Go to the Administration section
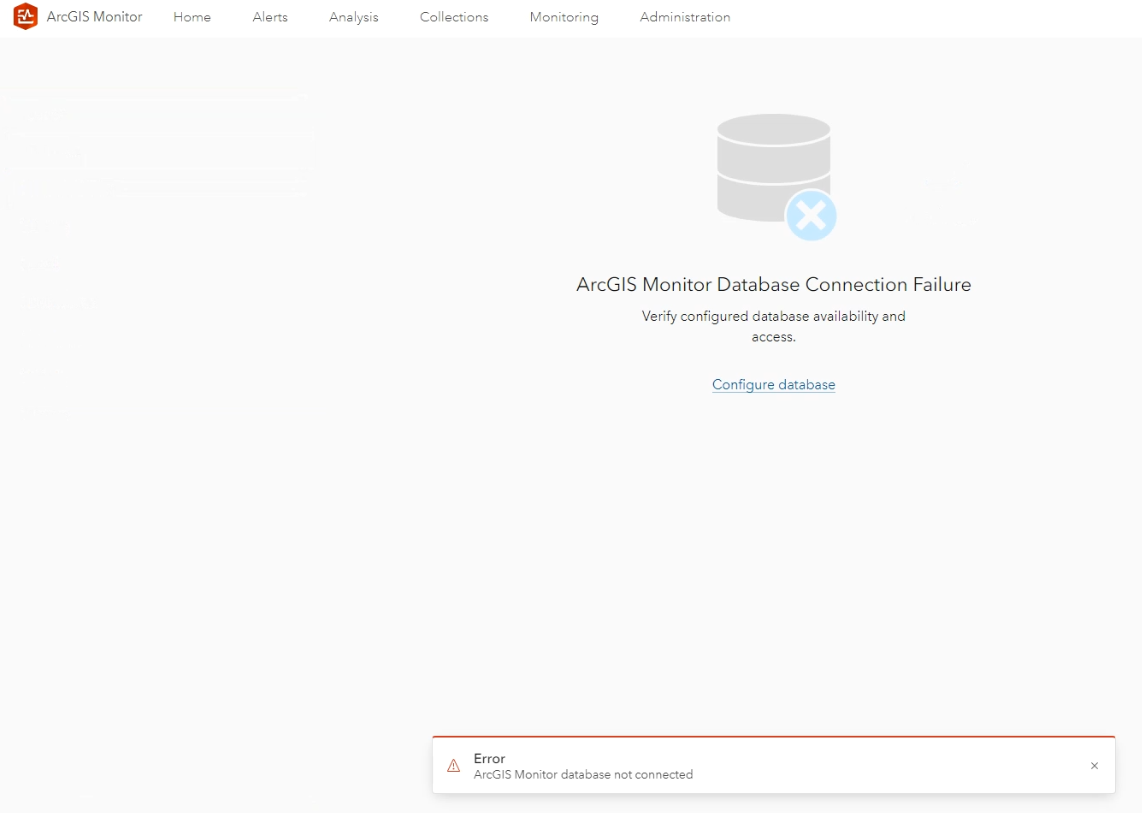The image size is (1142, 813). click(x=684, y=17)
